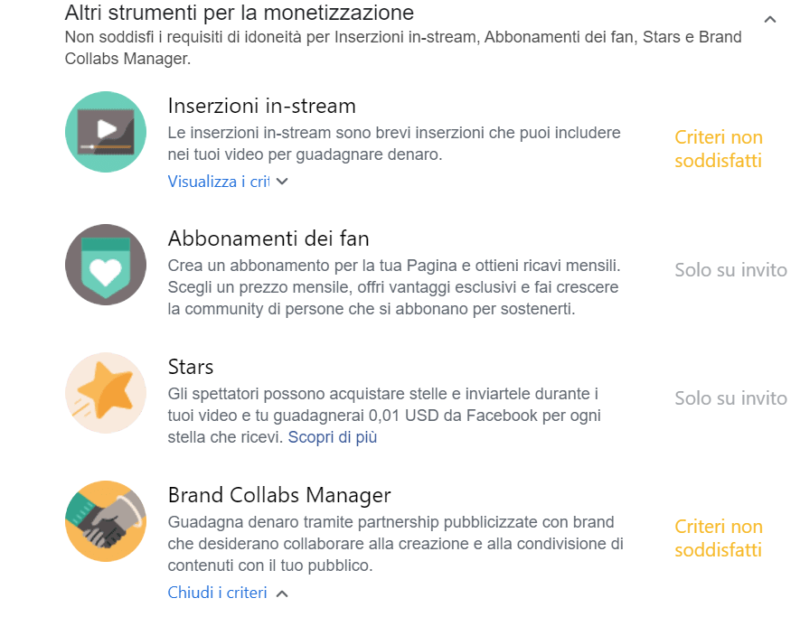Click the Chiudi i criteri link

[217, 592]
